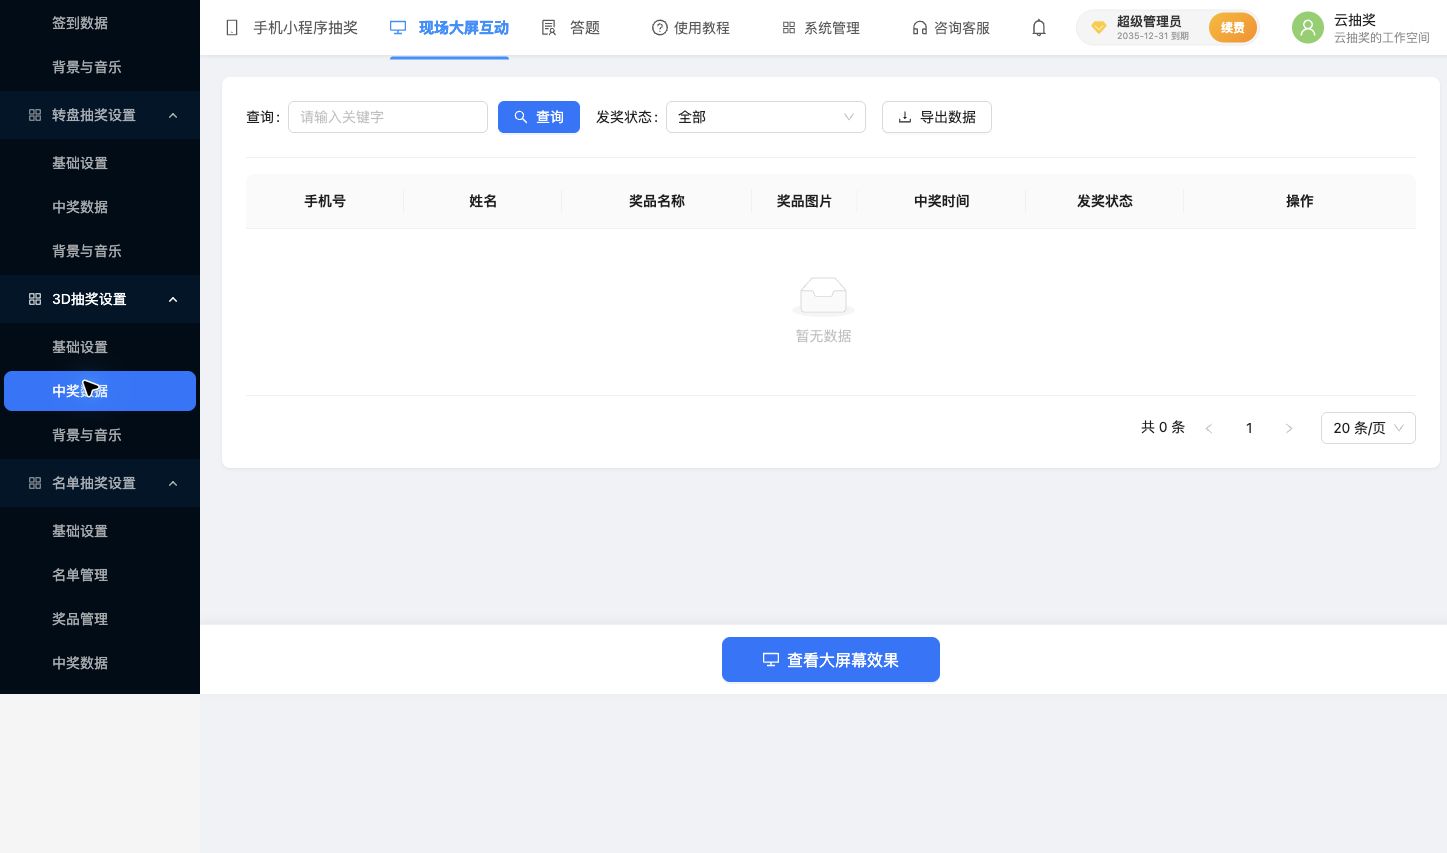The image size is (1447, 853).
Task: Open the 20 条/页 page size dropdown
Action: 1368,428
